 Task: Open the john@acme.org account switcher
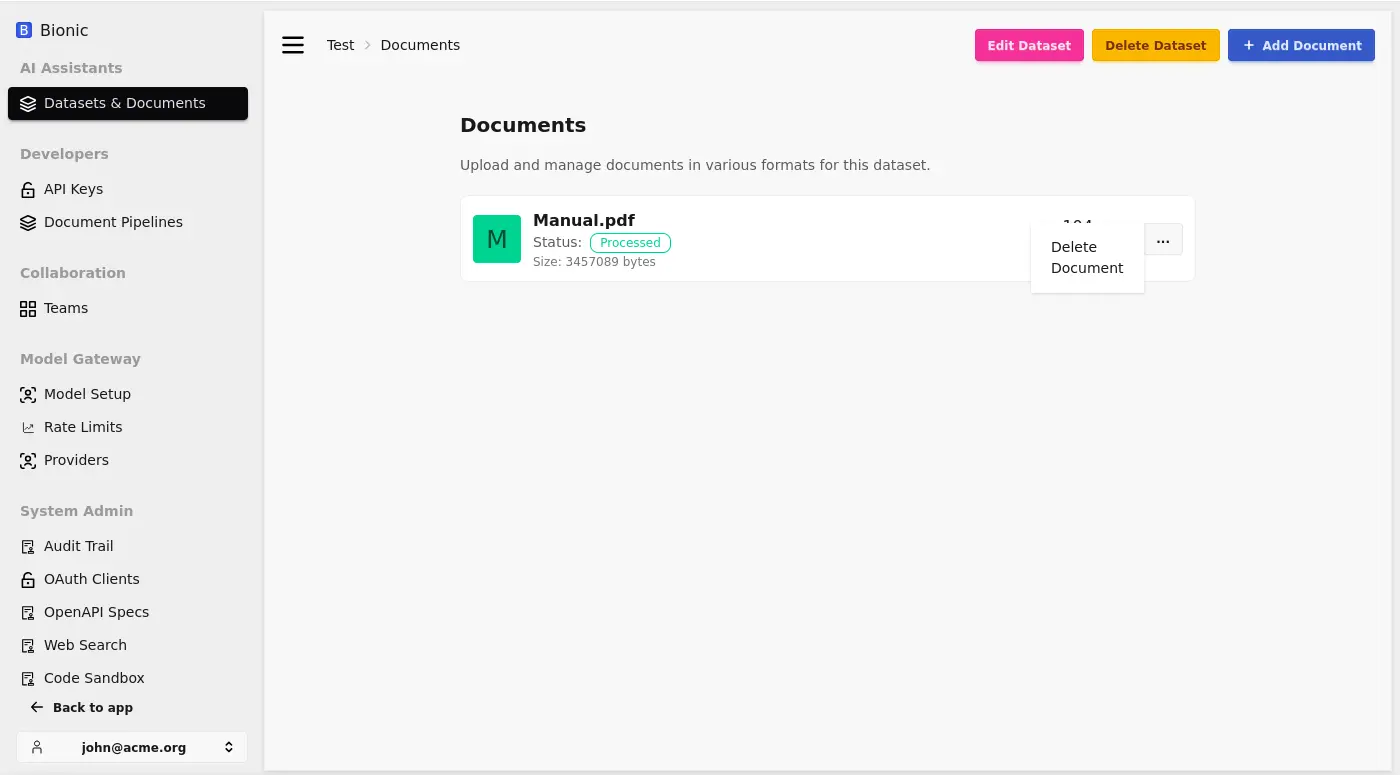(132, 747)
